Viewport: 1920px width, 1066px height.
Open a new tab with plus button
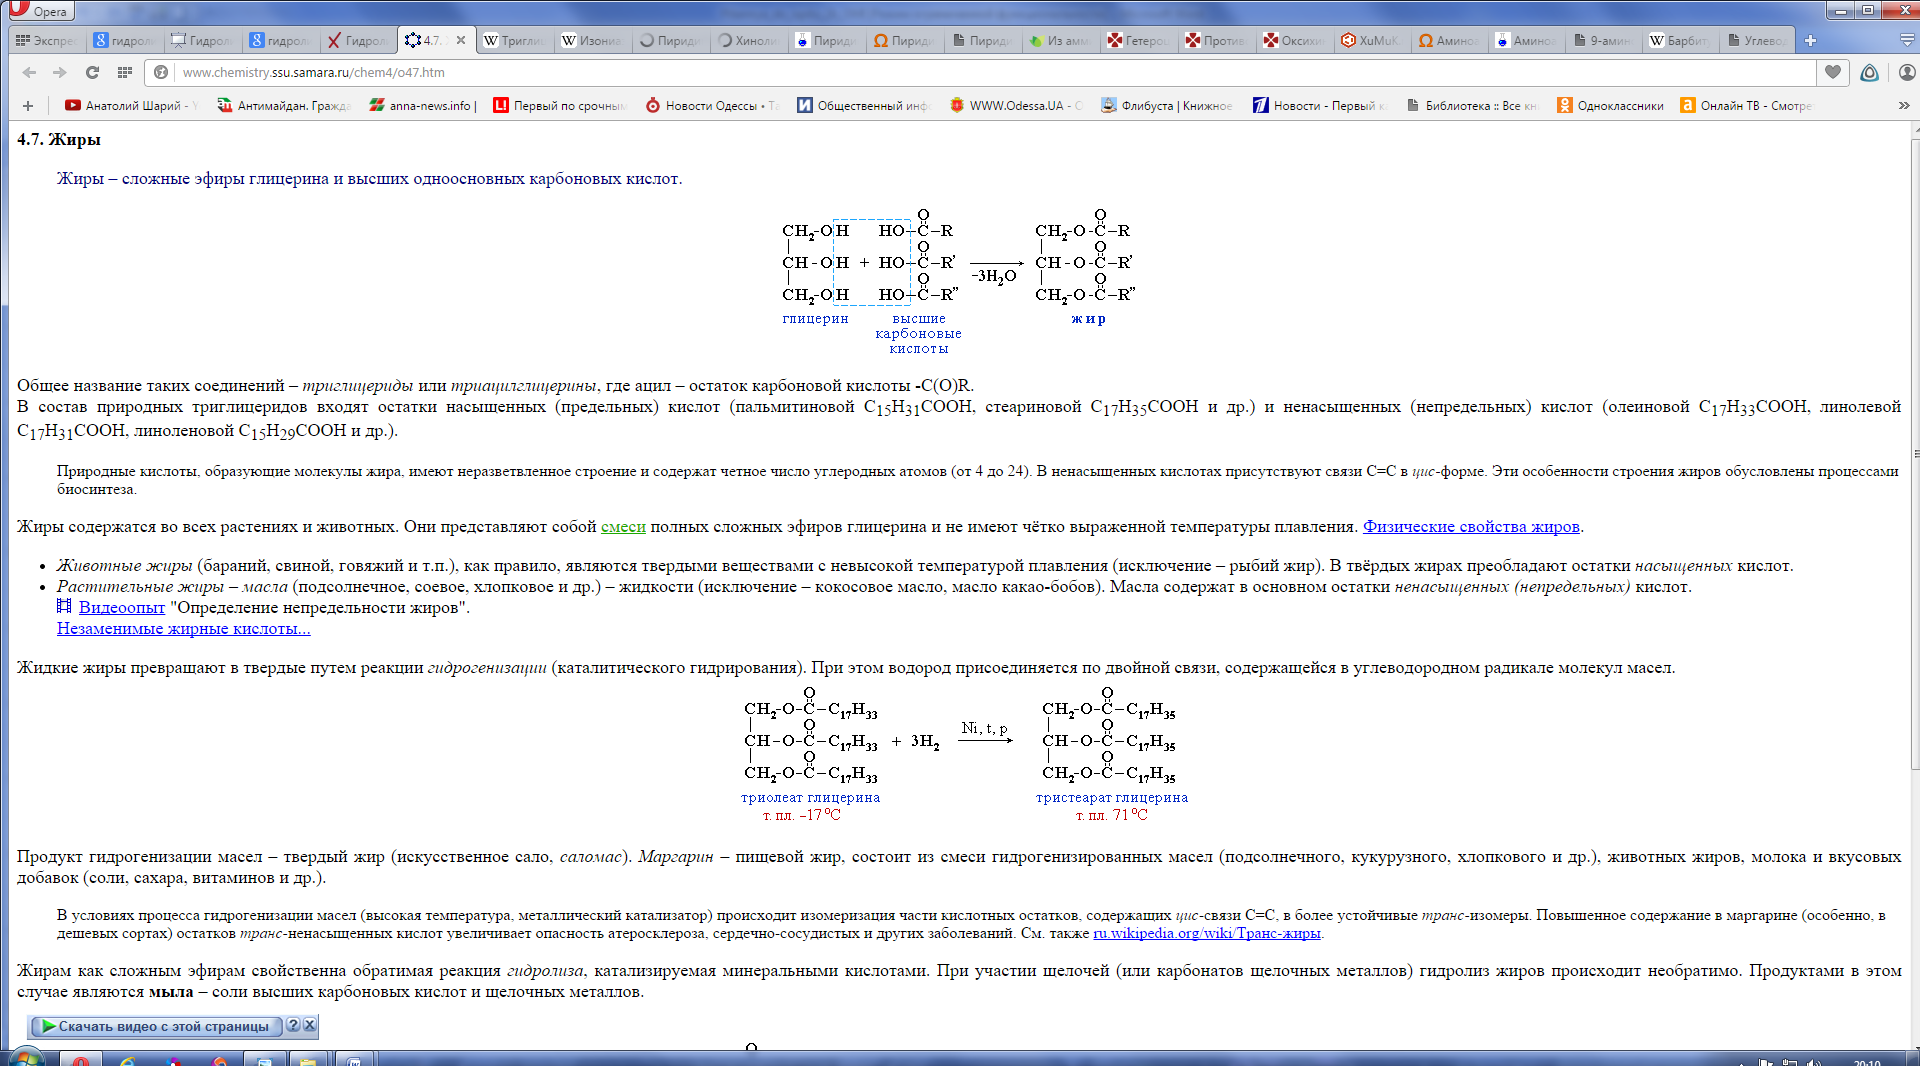coord(1810,41)
